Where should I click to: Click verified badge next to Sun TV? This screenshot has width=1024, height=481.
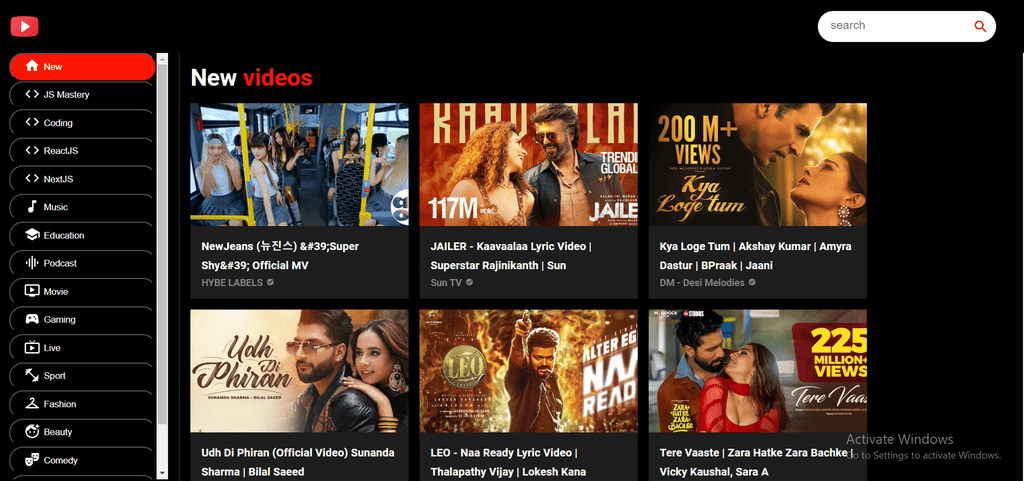(469, 283)
